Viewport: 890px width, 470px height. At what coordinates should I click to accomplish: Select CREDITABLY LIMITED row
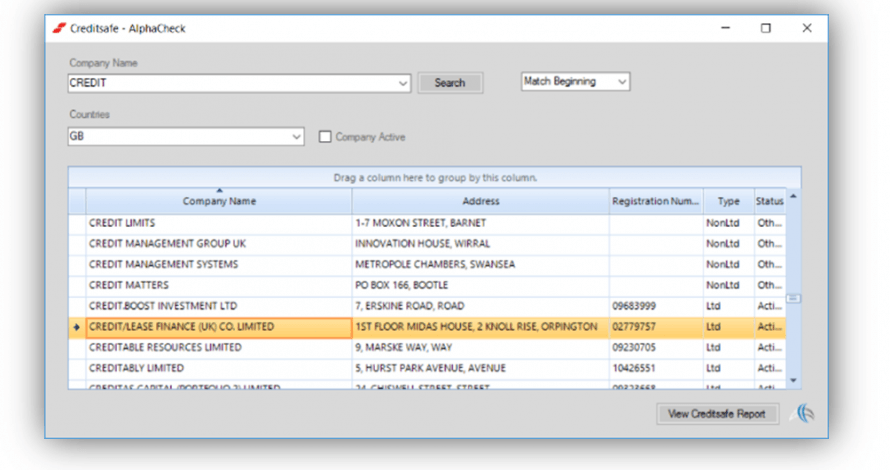[x=427, y=368]
